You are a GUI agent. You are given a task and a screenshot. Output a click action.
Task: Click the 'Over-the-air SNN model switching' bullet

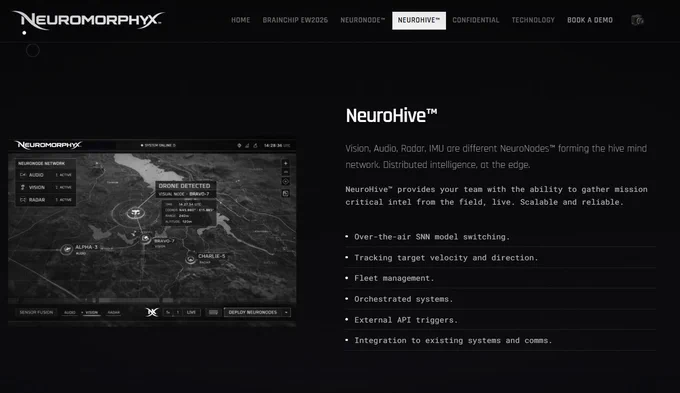(432, 237)
